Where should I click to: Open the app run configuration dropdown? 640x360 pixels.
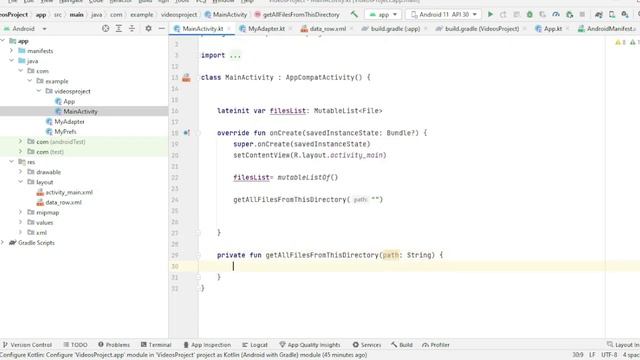383,14
